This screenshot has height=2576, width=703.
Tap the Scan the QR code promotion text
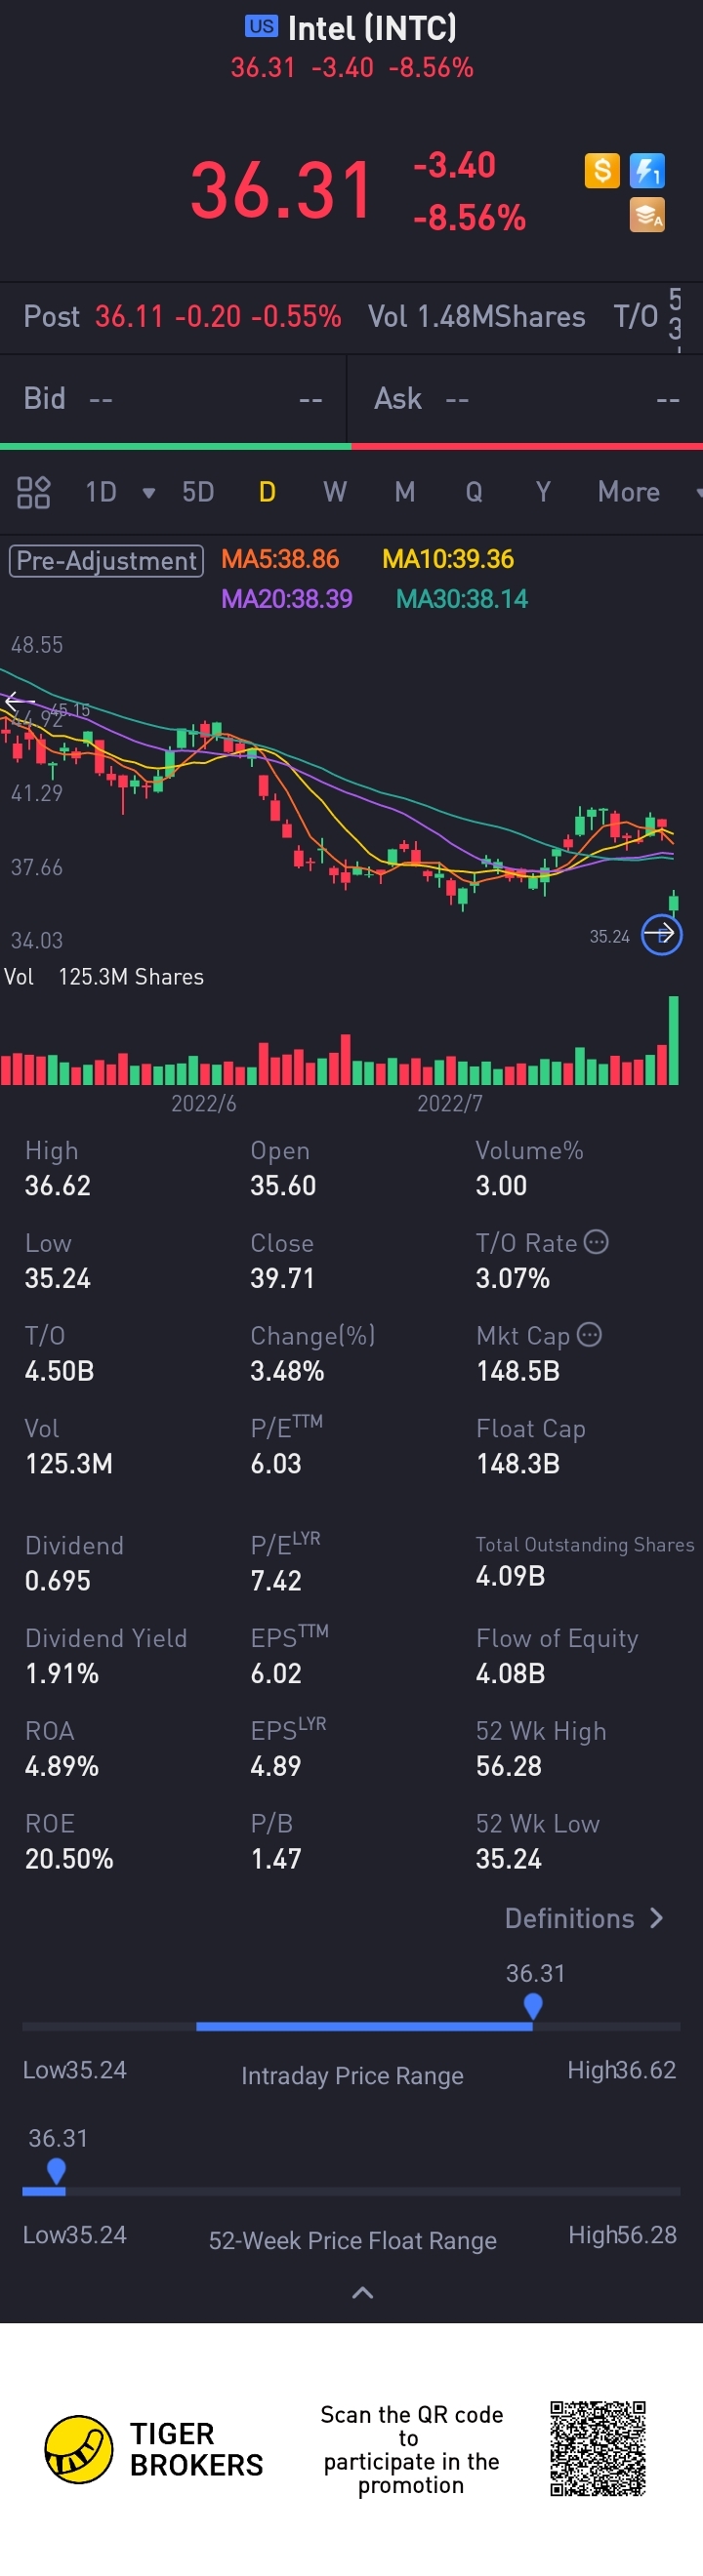point(411,2449)
